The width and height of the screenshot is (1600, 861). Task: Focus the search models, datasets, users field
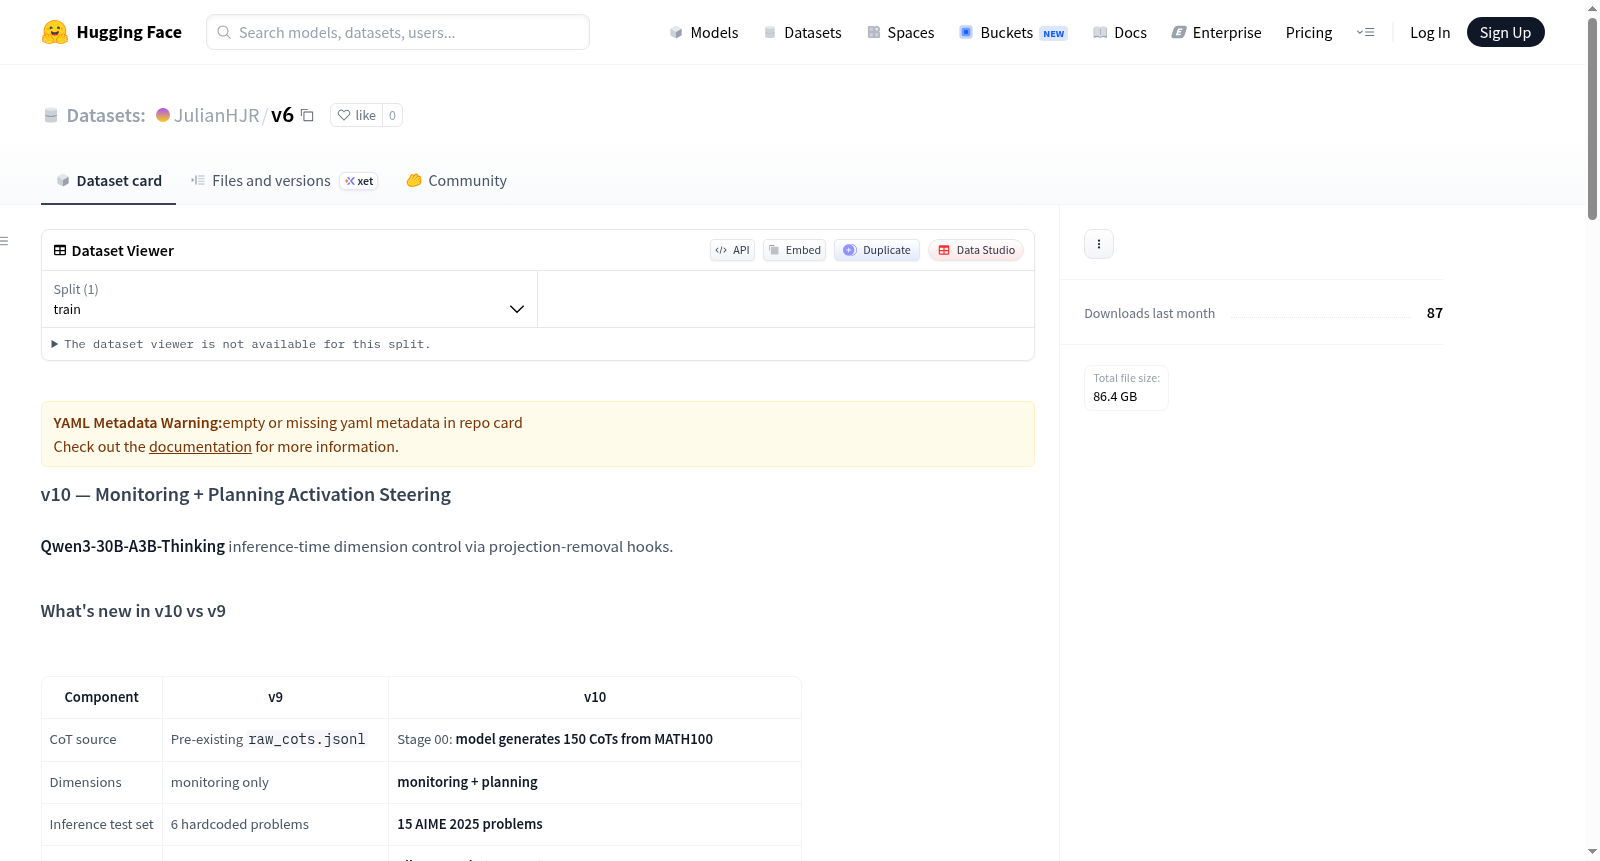(x=398, y=32)
